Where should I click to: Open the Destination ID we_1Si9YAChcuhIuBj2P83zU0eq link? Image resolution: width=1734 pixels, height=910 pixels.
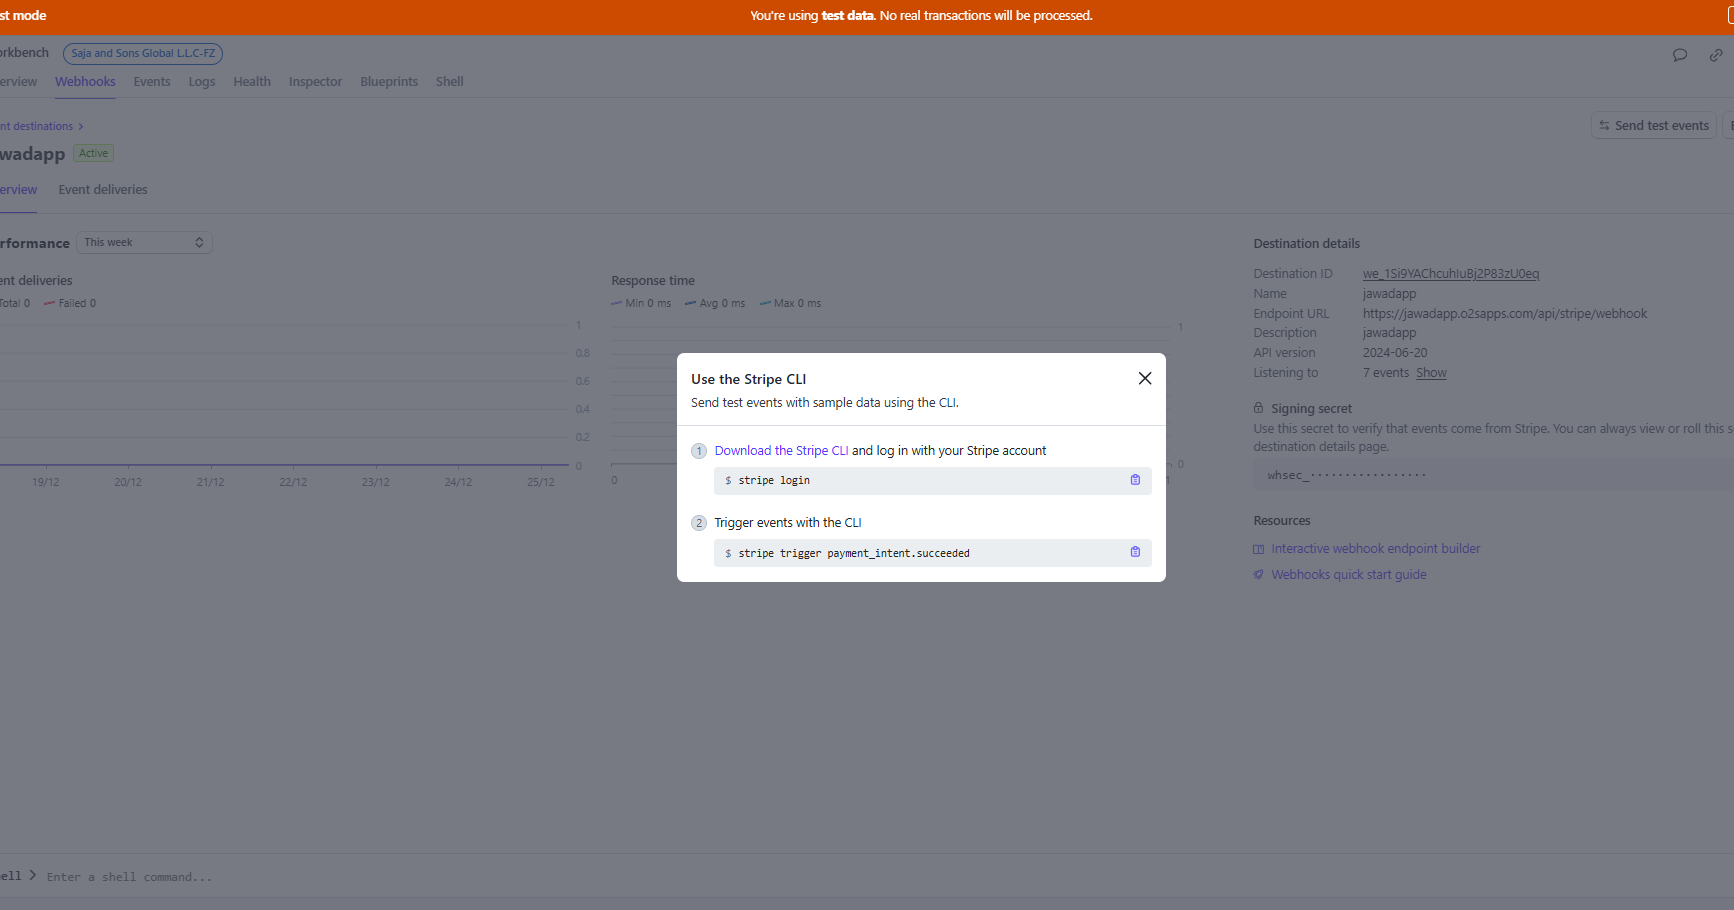coord(1451,274)
